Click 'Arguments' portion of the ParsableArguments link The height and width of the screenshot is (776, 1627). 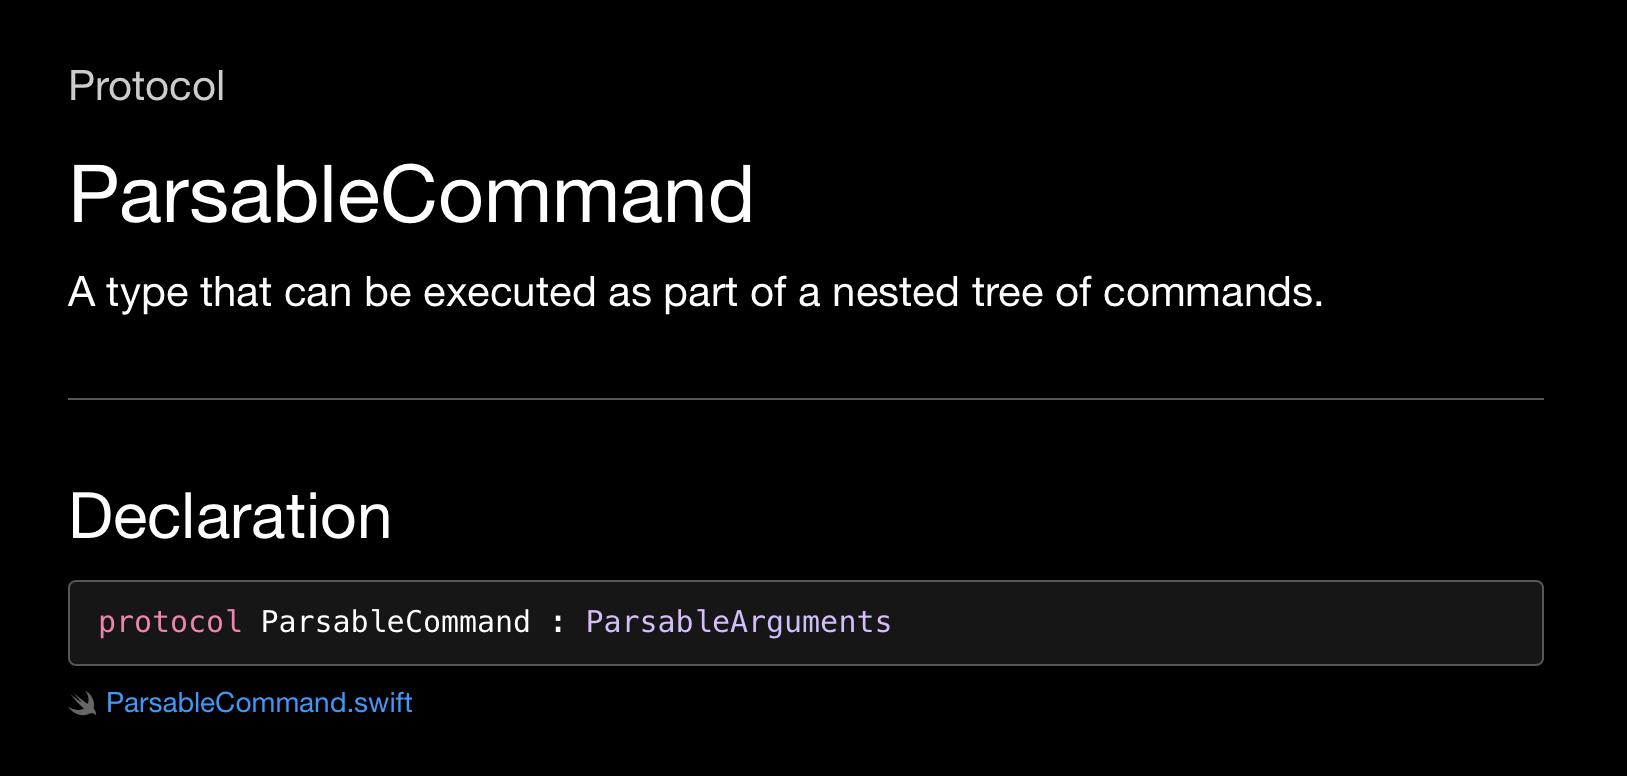(x=810, y=622)
